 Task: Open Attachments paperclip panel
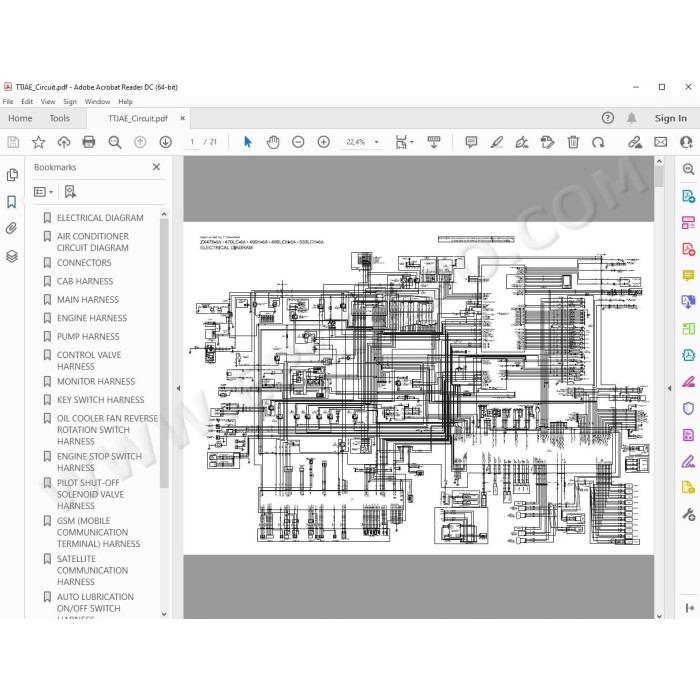pos(12,229)
